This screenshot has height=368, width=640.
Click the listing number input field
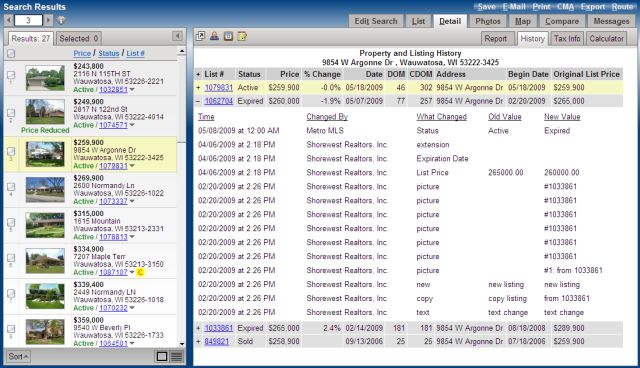[28, 20]
